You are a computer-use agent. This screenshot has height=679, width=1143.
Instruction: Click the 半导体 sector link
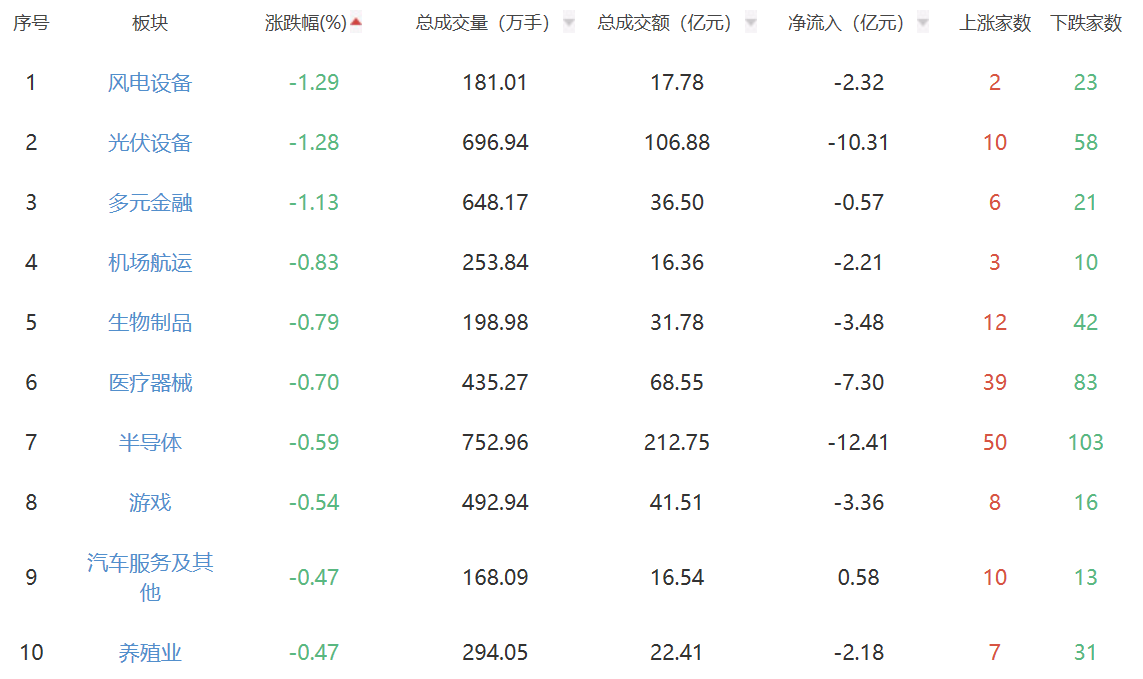click(x=150, y=443)
